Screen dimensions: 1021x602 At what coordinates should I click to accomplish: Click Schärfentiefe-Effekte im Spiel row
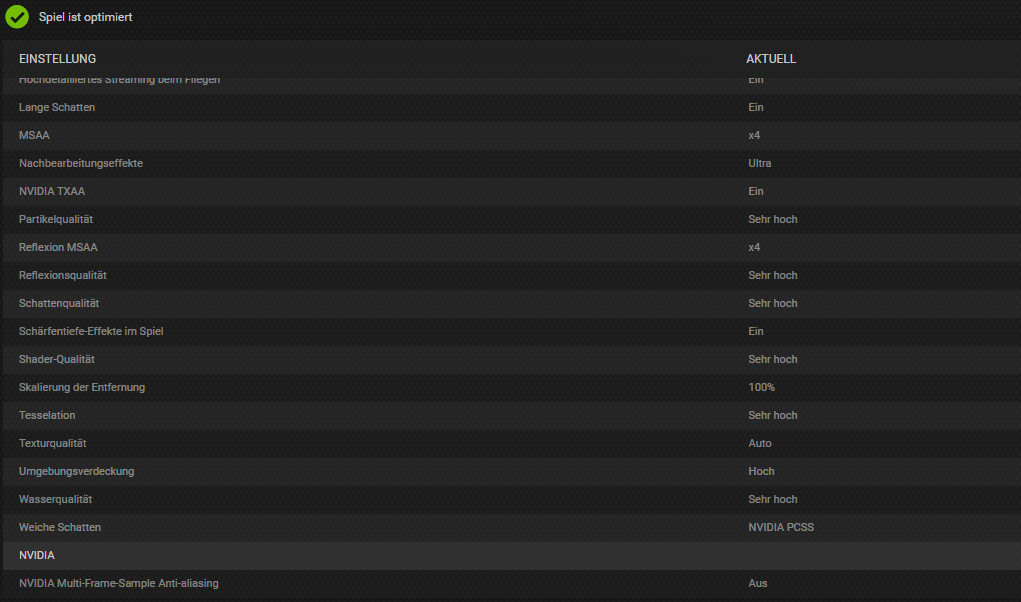512,331
